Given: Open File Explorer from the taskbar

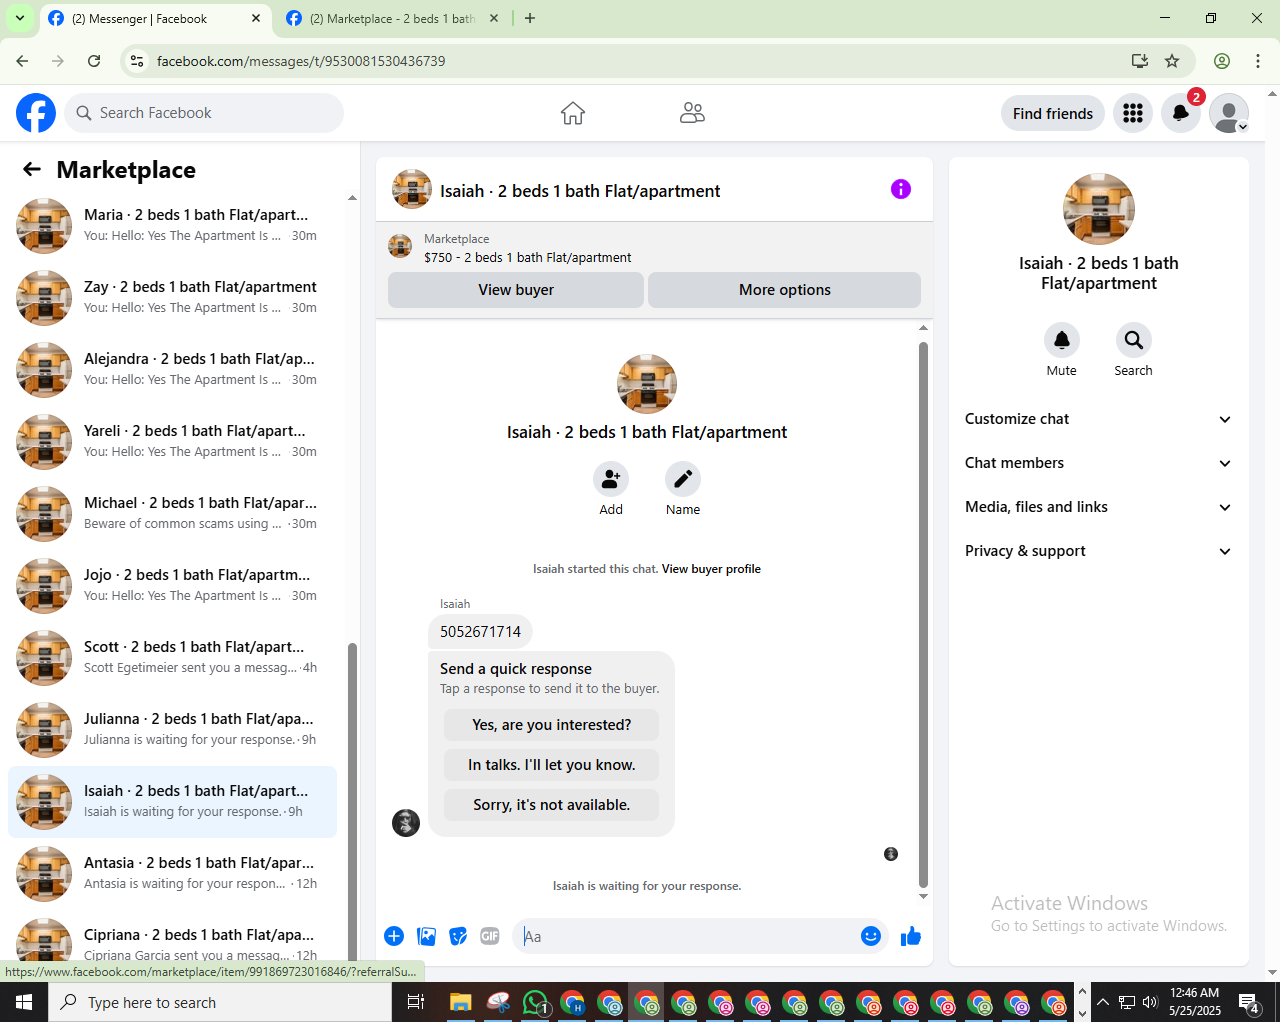Looking at the screenshot, I should pyautogui.click(x=460, y=1002).
